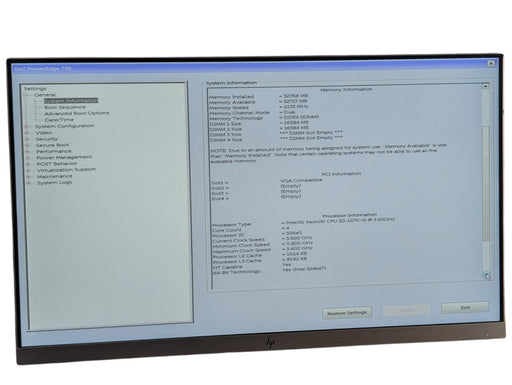Viewport: 512px width, 385px height.
Task: Expand the Security settings node
Action: click(27, 139)
